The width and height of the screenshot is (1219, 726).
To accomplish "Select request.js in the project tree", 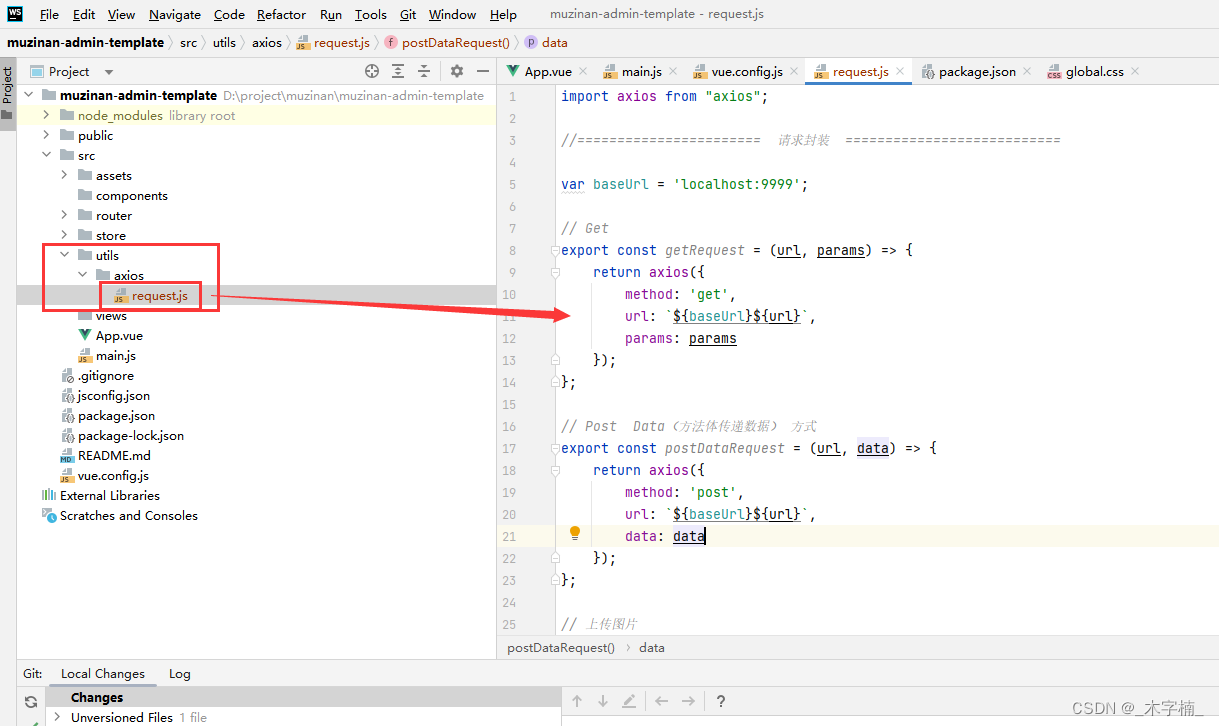I will coord(160,295).
